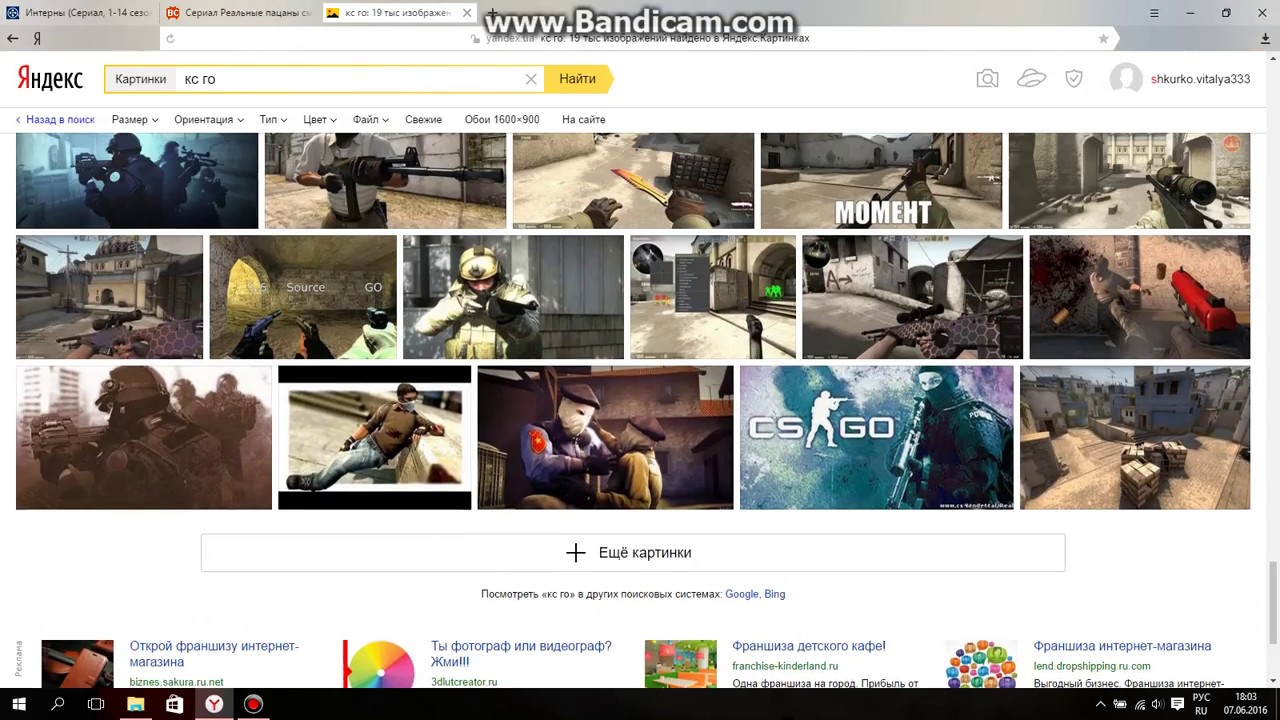Click the battery power tray icon
The height and width of the screenshot is (720, 1280).
(1121, 704)
